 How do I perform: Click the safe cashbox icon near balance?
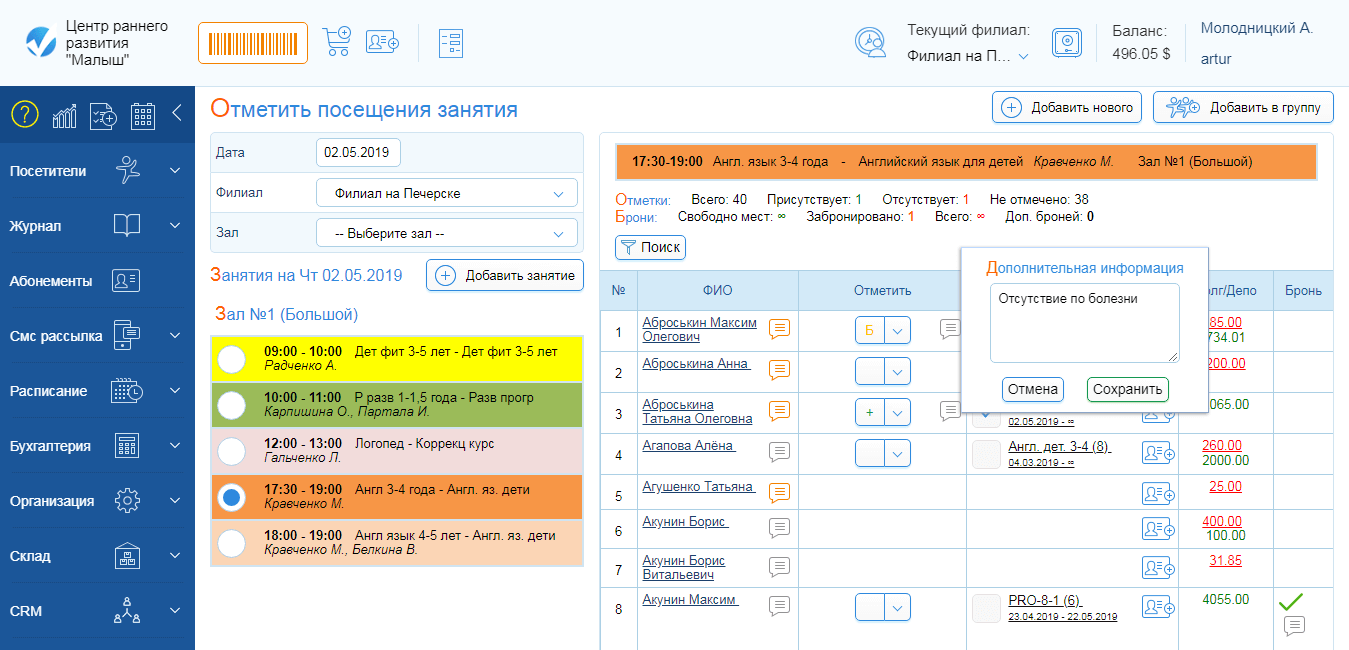(1067, 43)
